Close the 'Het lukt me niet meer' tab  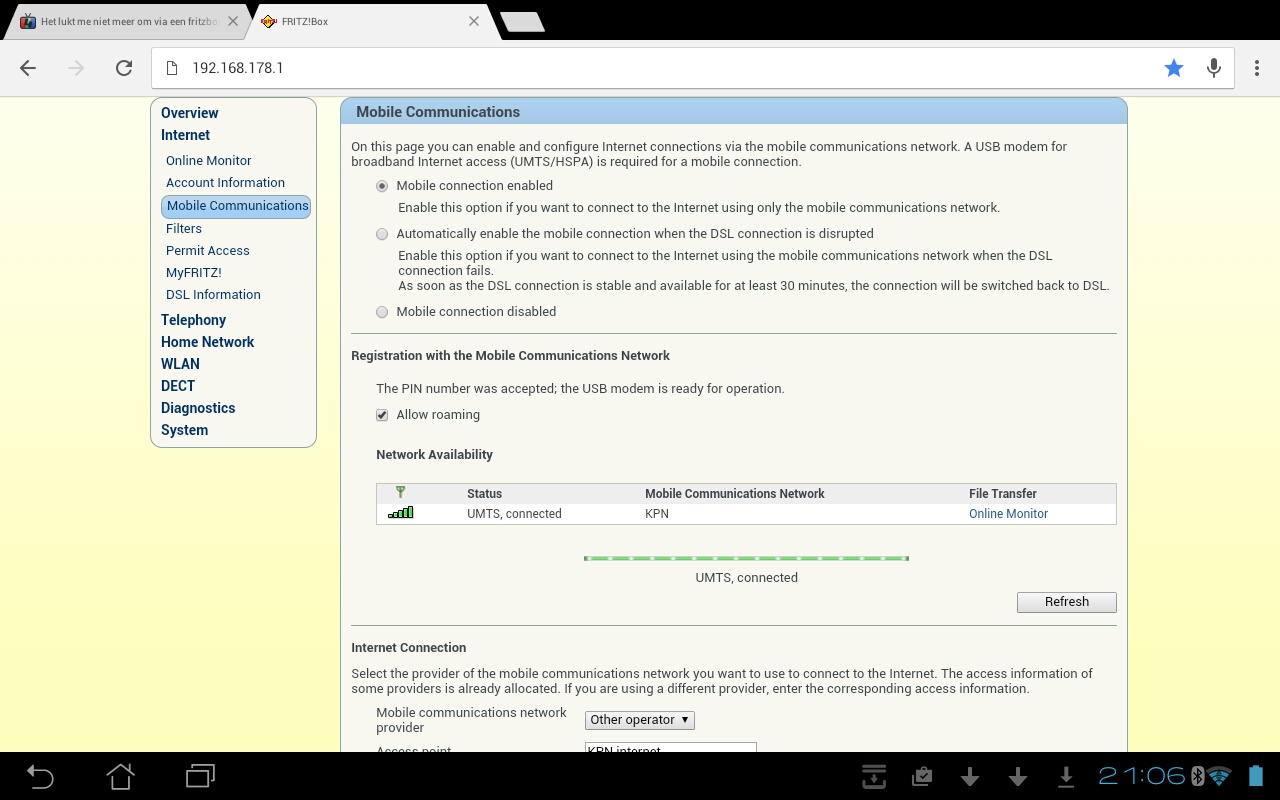point(233,21)
